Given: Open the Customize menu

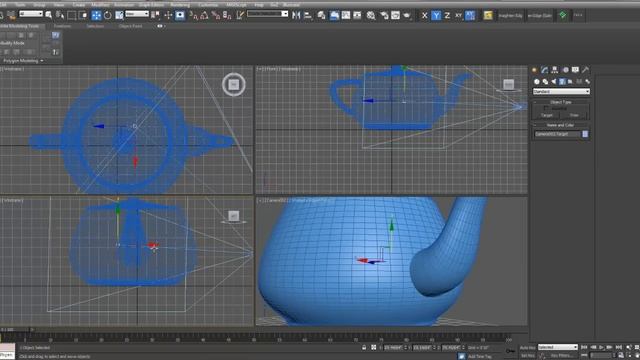Looking at the screenshot, I should 208,5.
